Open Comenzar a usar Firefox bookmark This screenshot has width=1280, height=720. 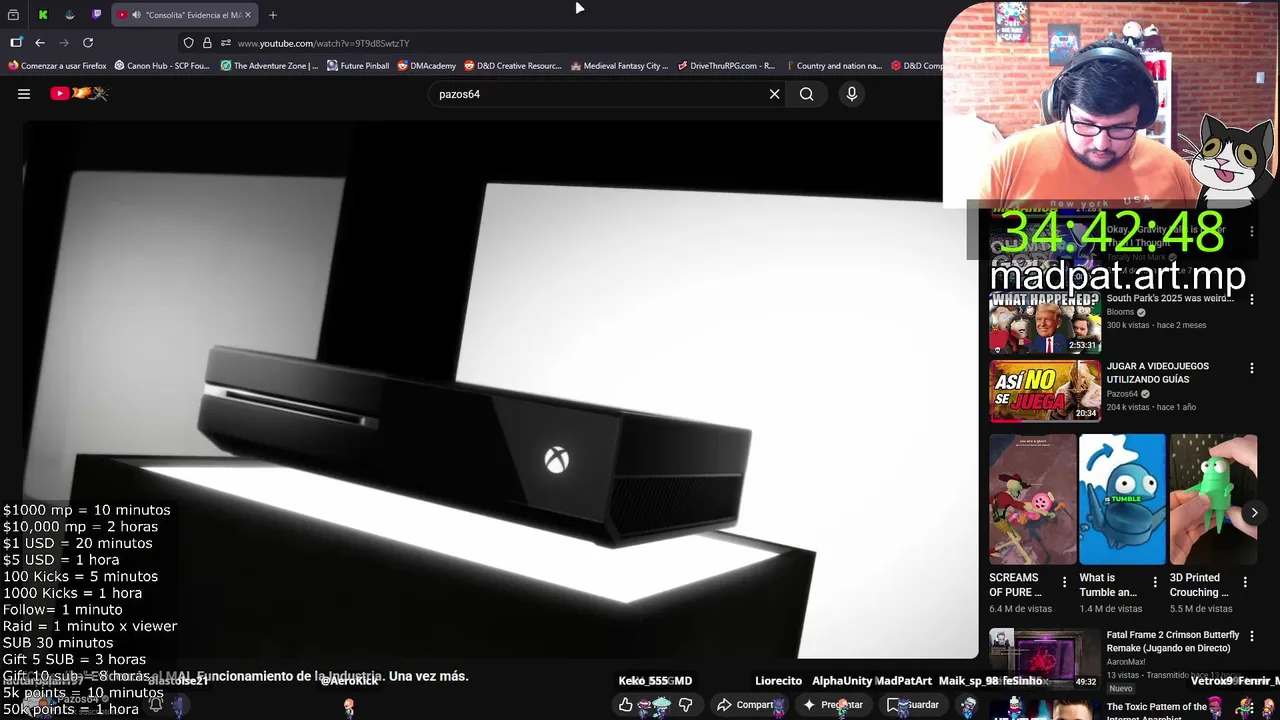(x=57, y=66)
